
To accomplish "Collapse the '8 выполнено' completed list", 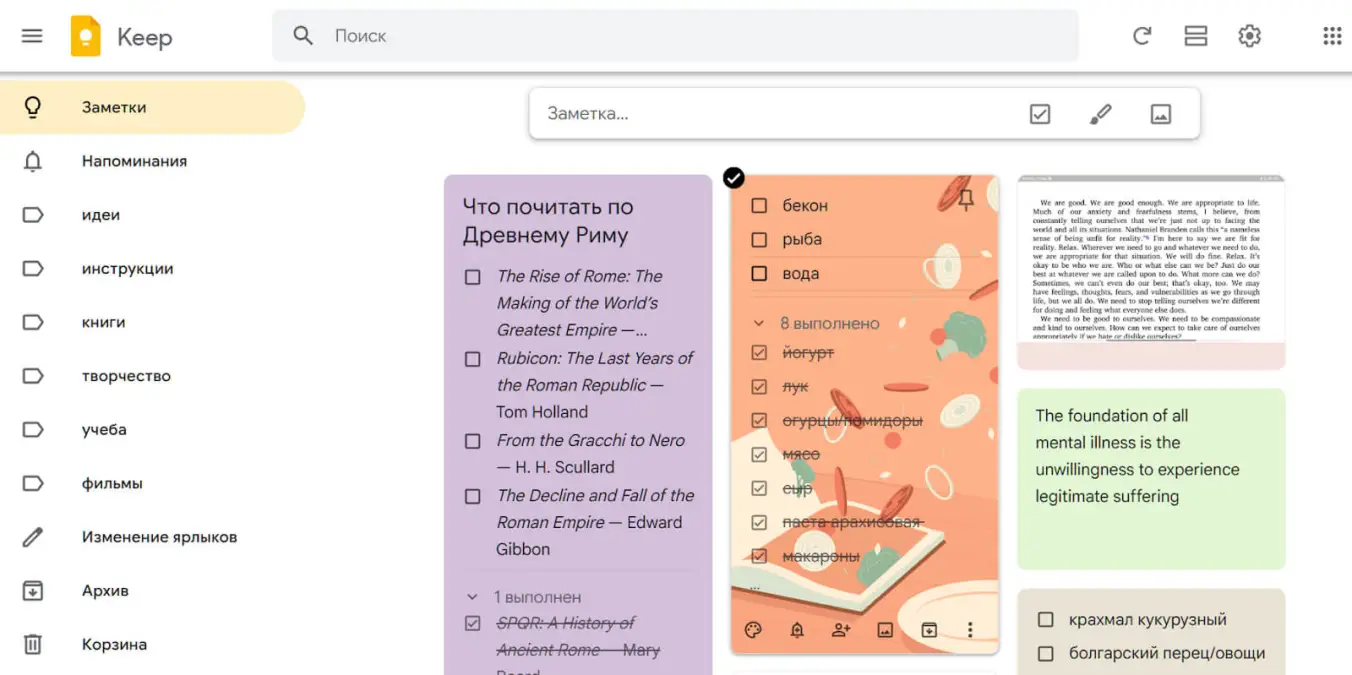I will [758, 324].
